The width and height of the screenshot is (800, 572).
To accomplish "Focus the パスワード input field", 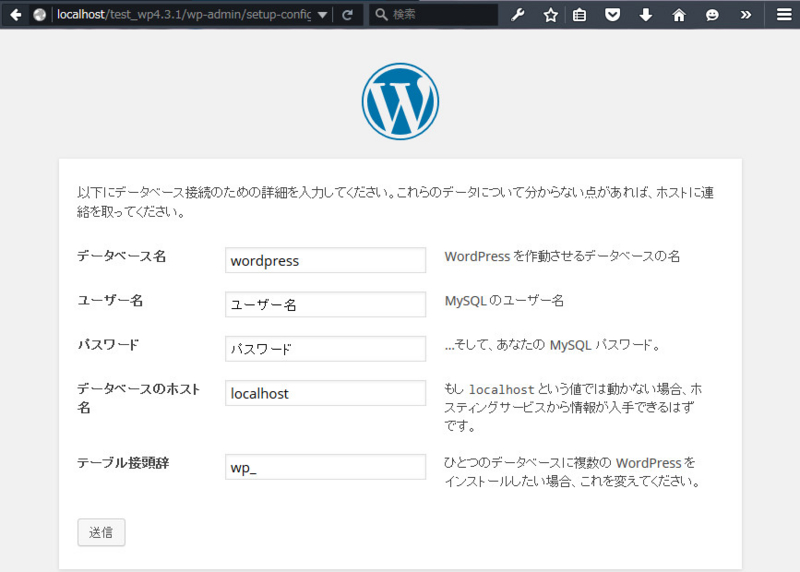I will (326, 349).
